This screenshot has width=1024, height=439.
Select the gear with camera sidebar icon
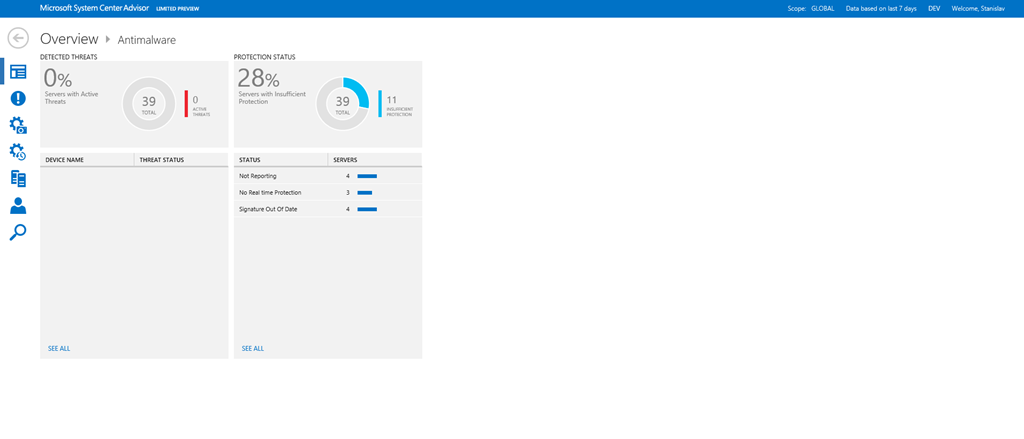click(x=18, y=125)
